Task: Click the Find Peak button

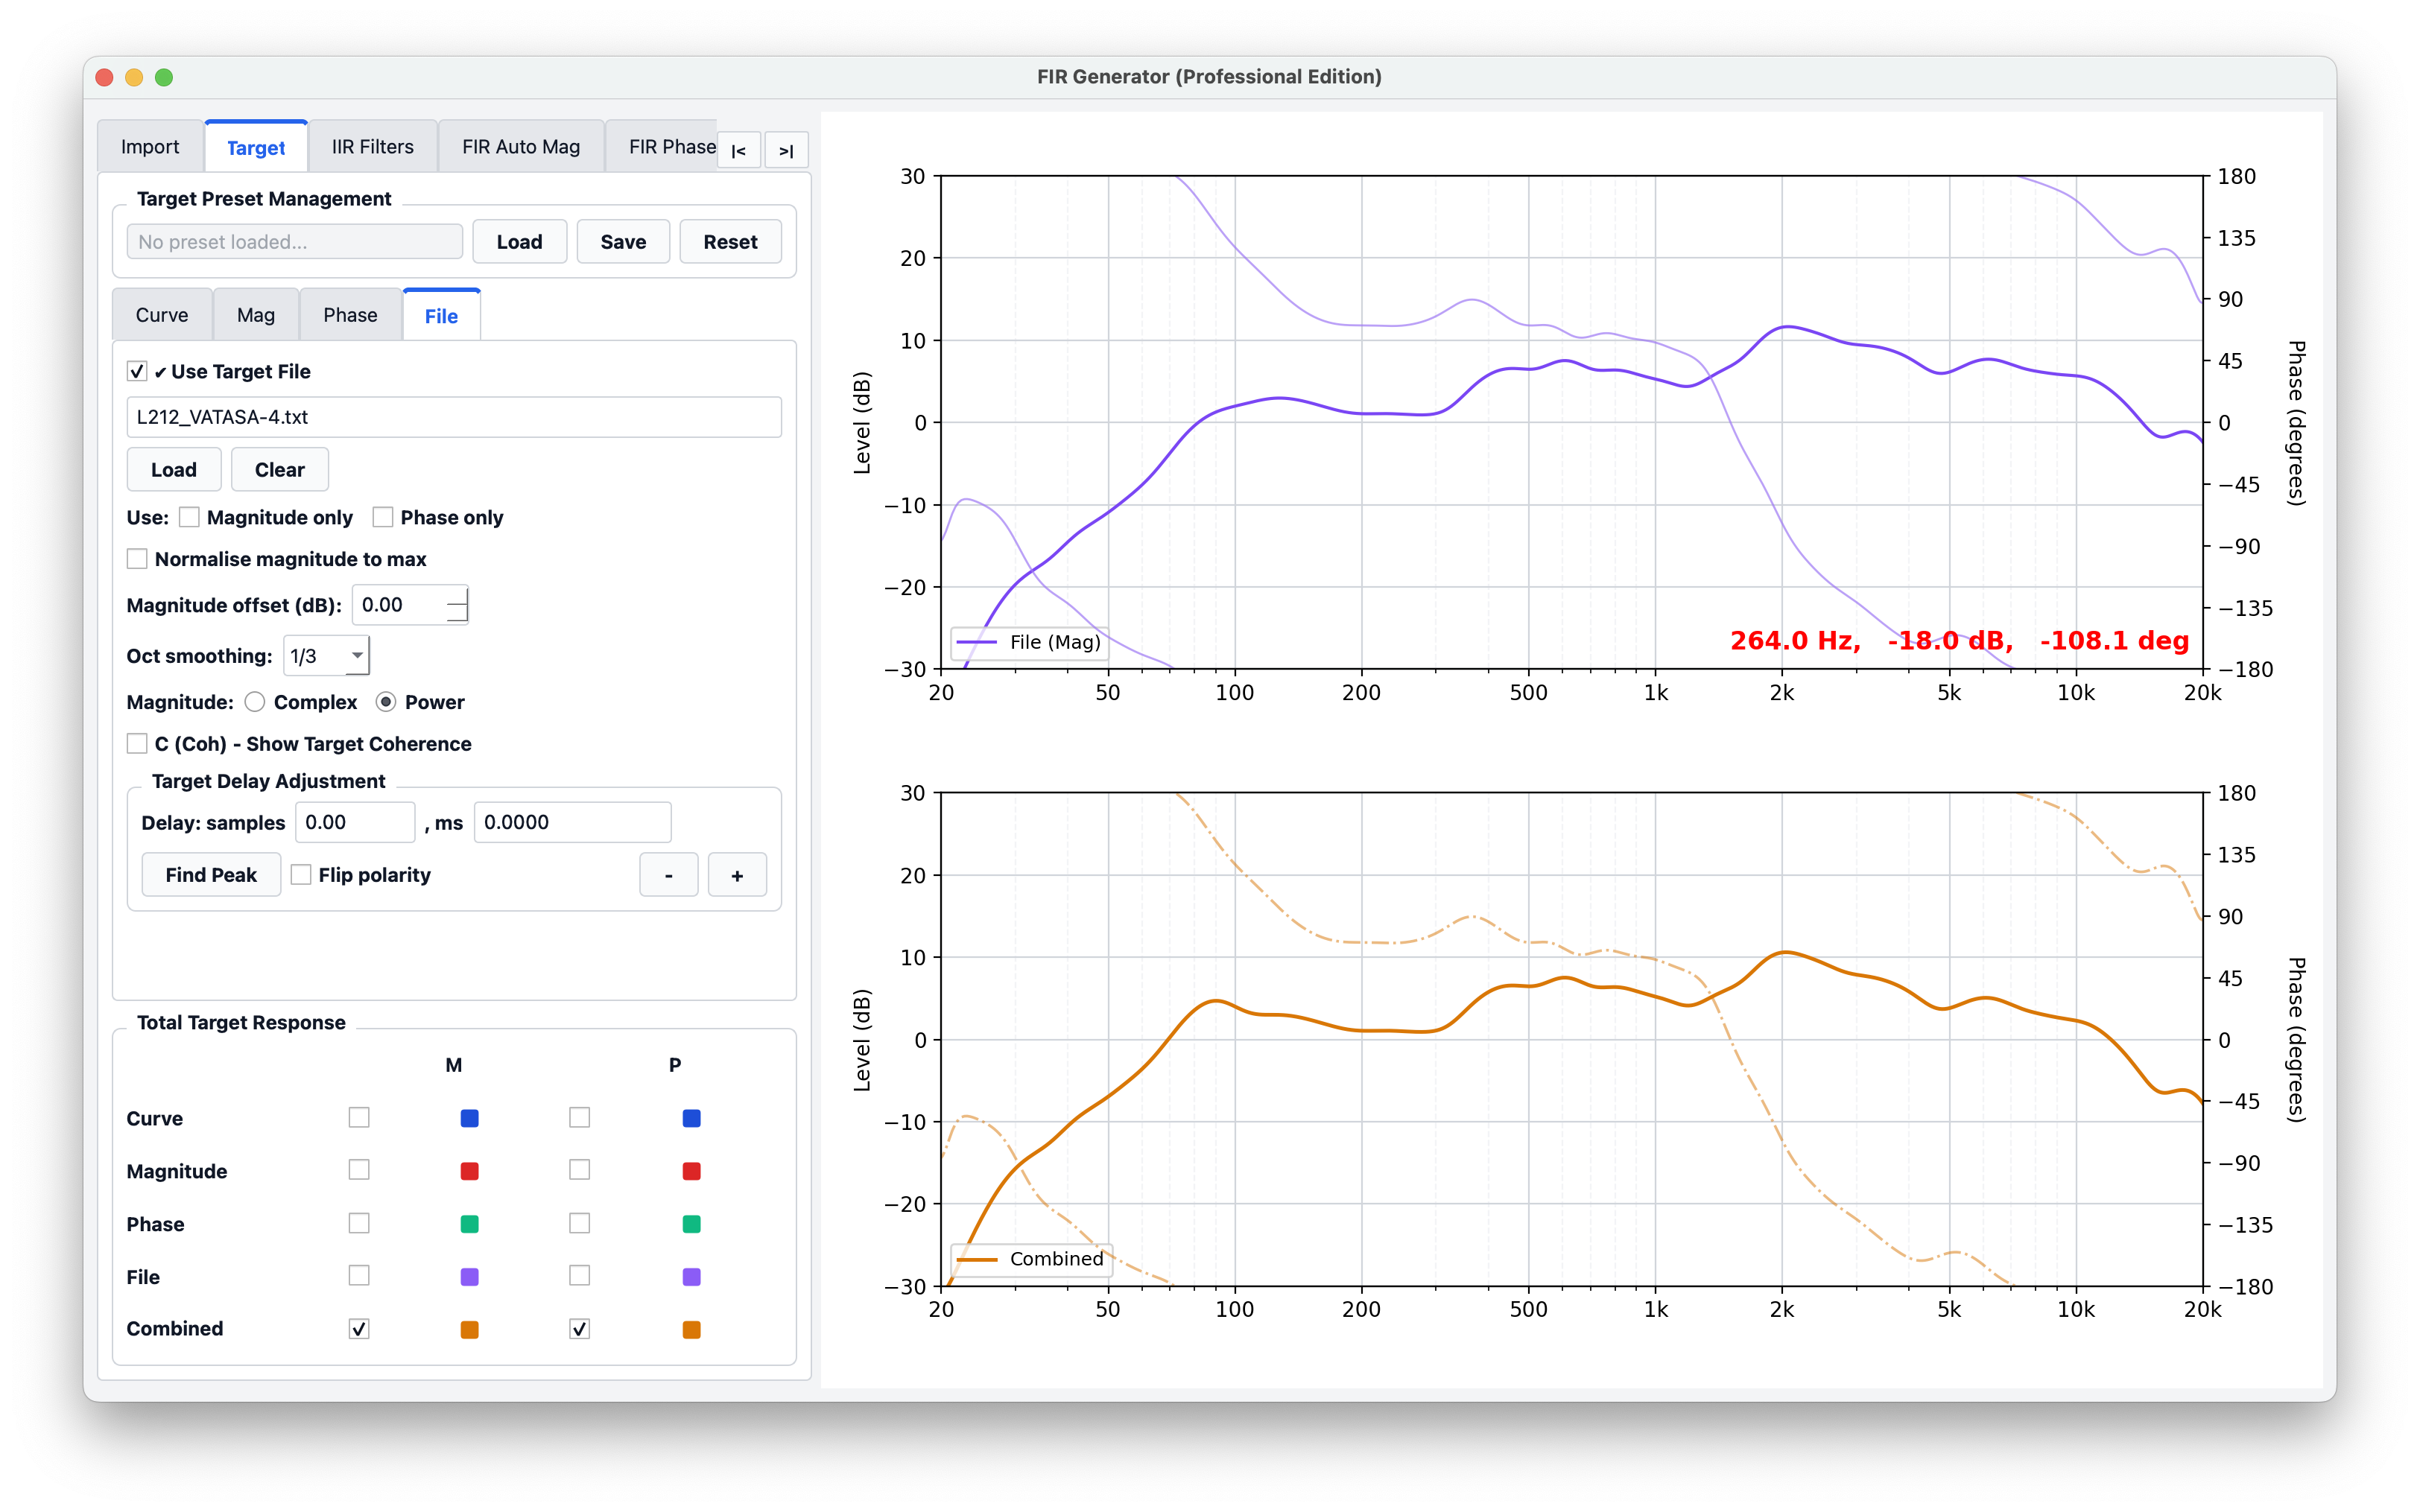Action: coord(211,875)
